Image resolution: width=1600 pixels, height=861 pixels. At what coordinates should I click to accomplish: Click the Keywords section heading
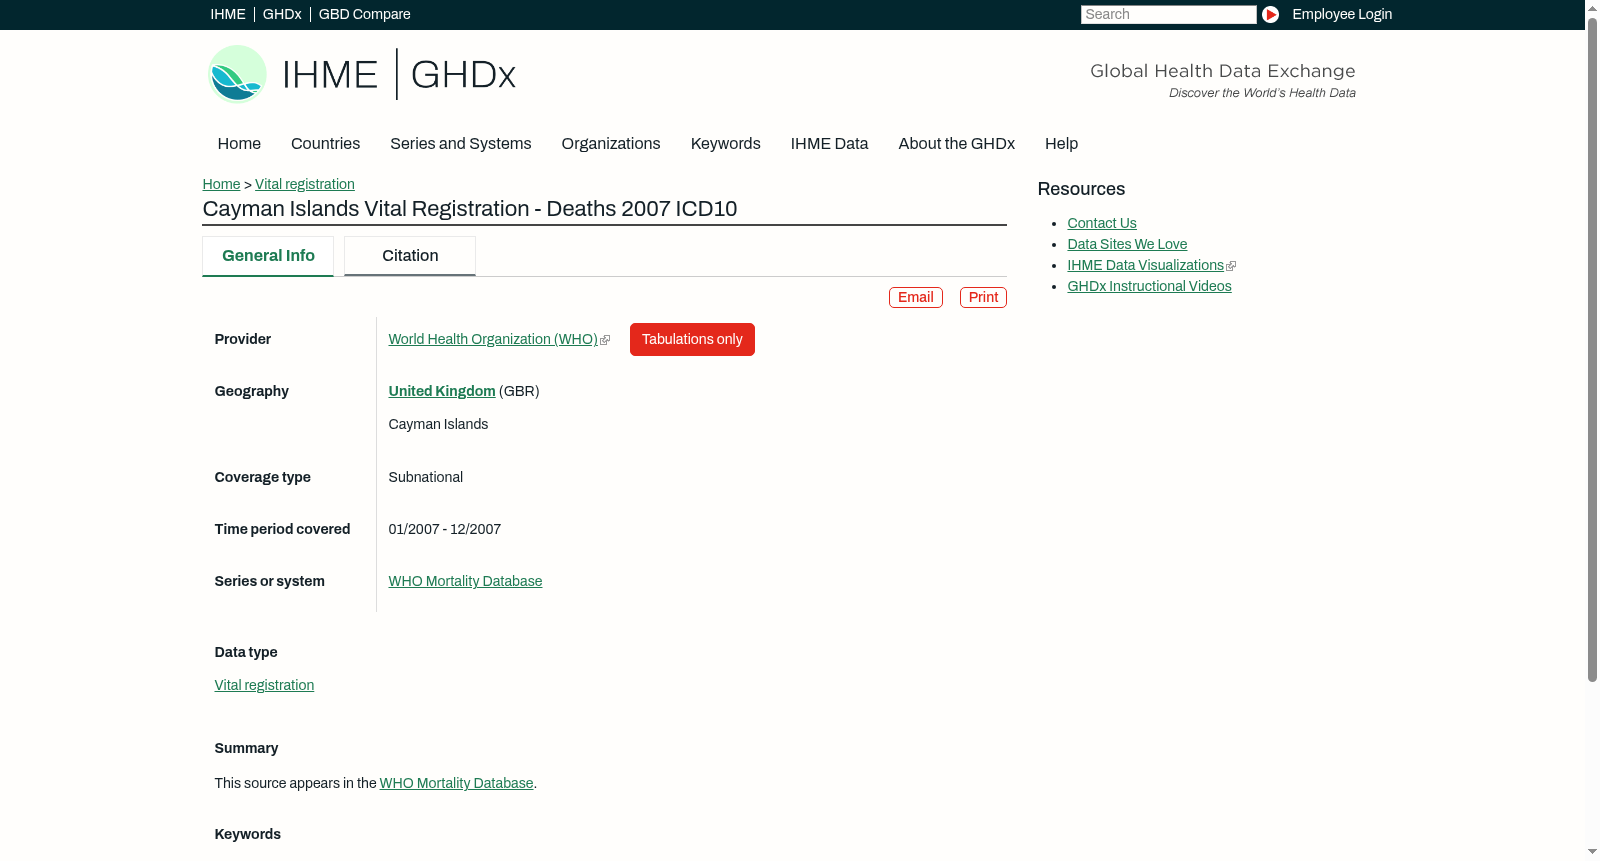pyautogui.click(x=248, y=835)
